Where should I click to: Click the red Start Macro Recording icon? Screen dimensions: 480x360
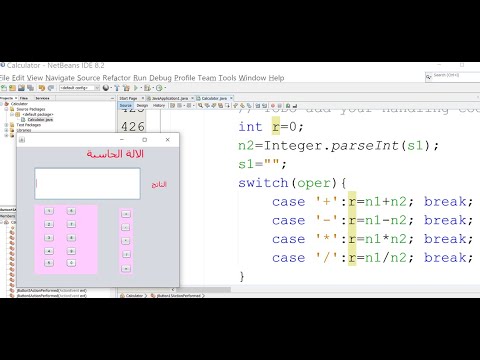pos(273,106)
